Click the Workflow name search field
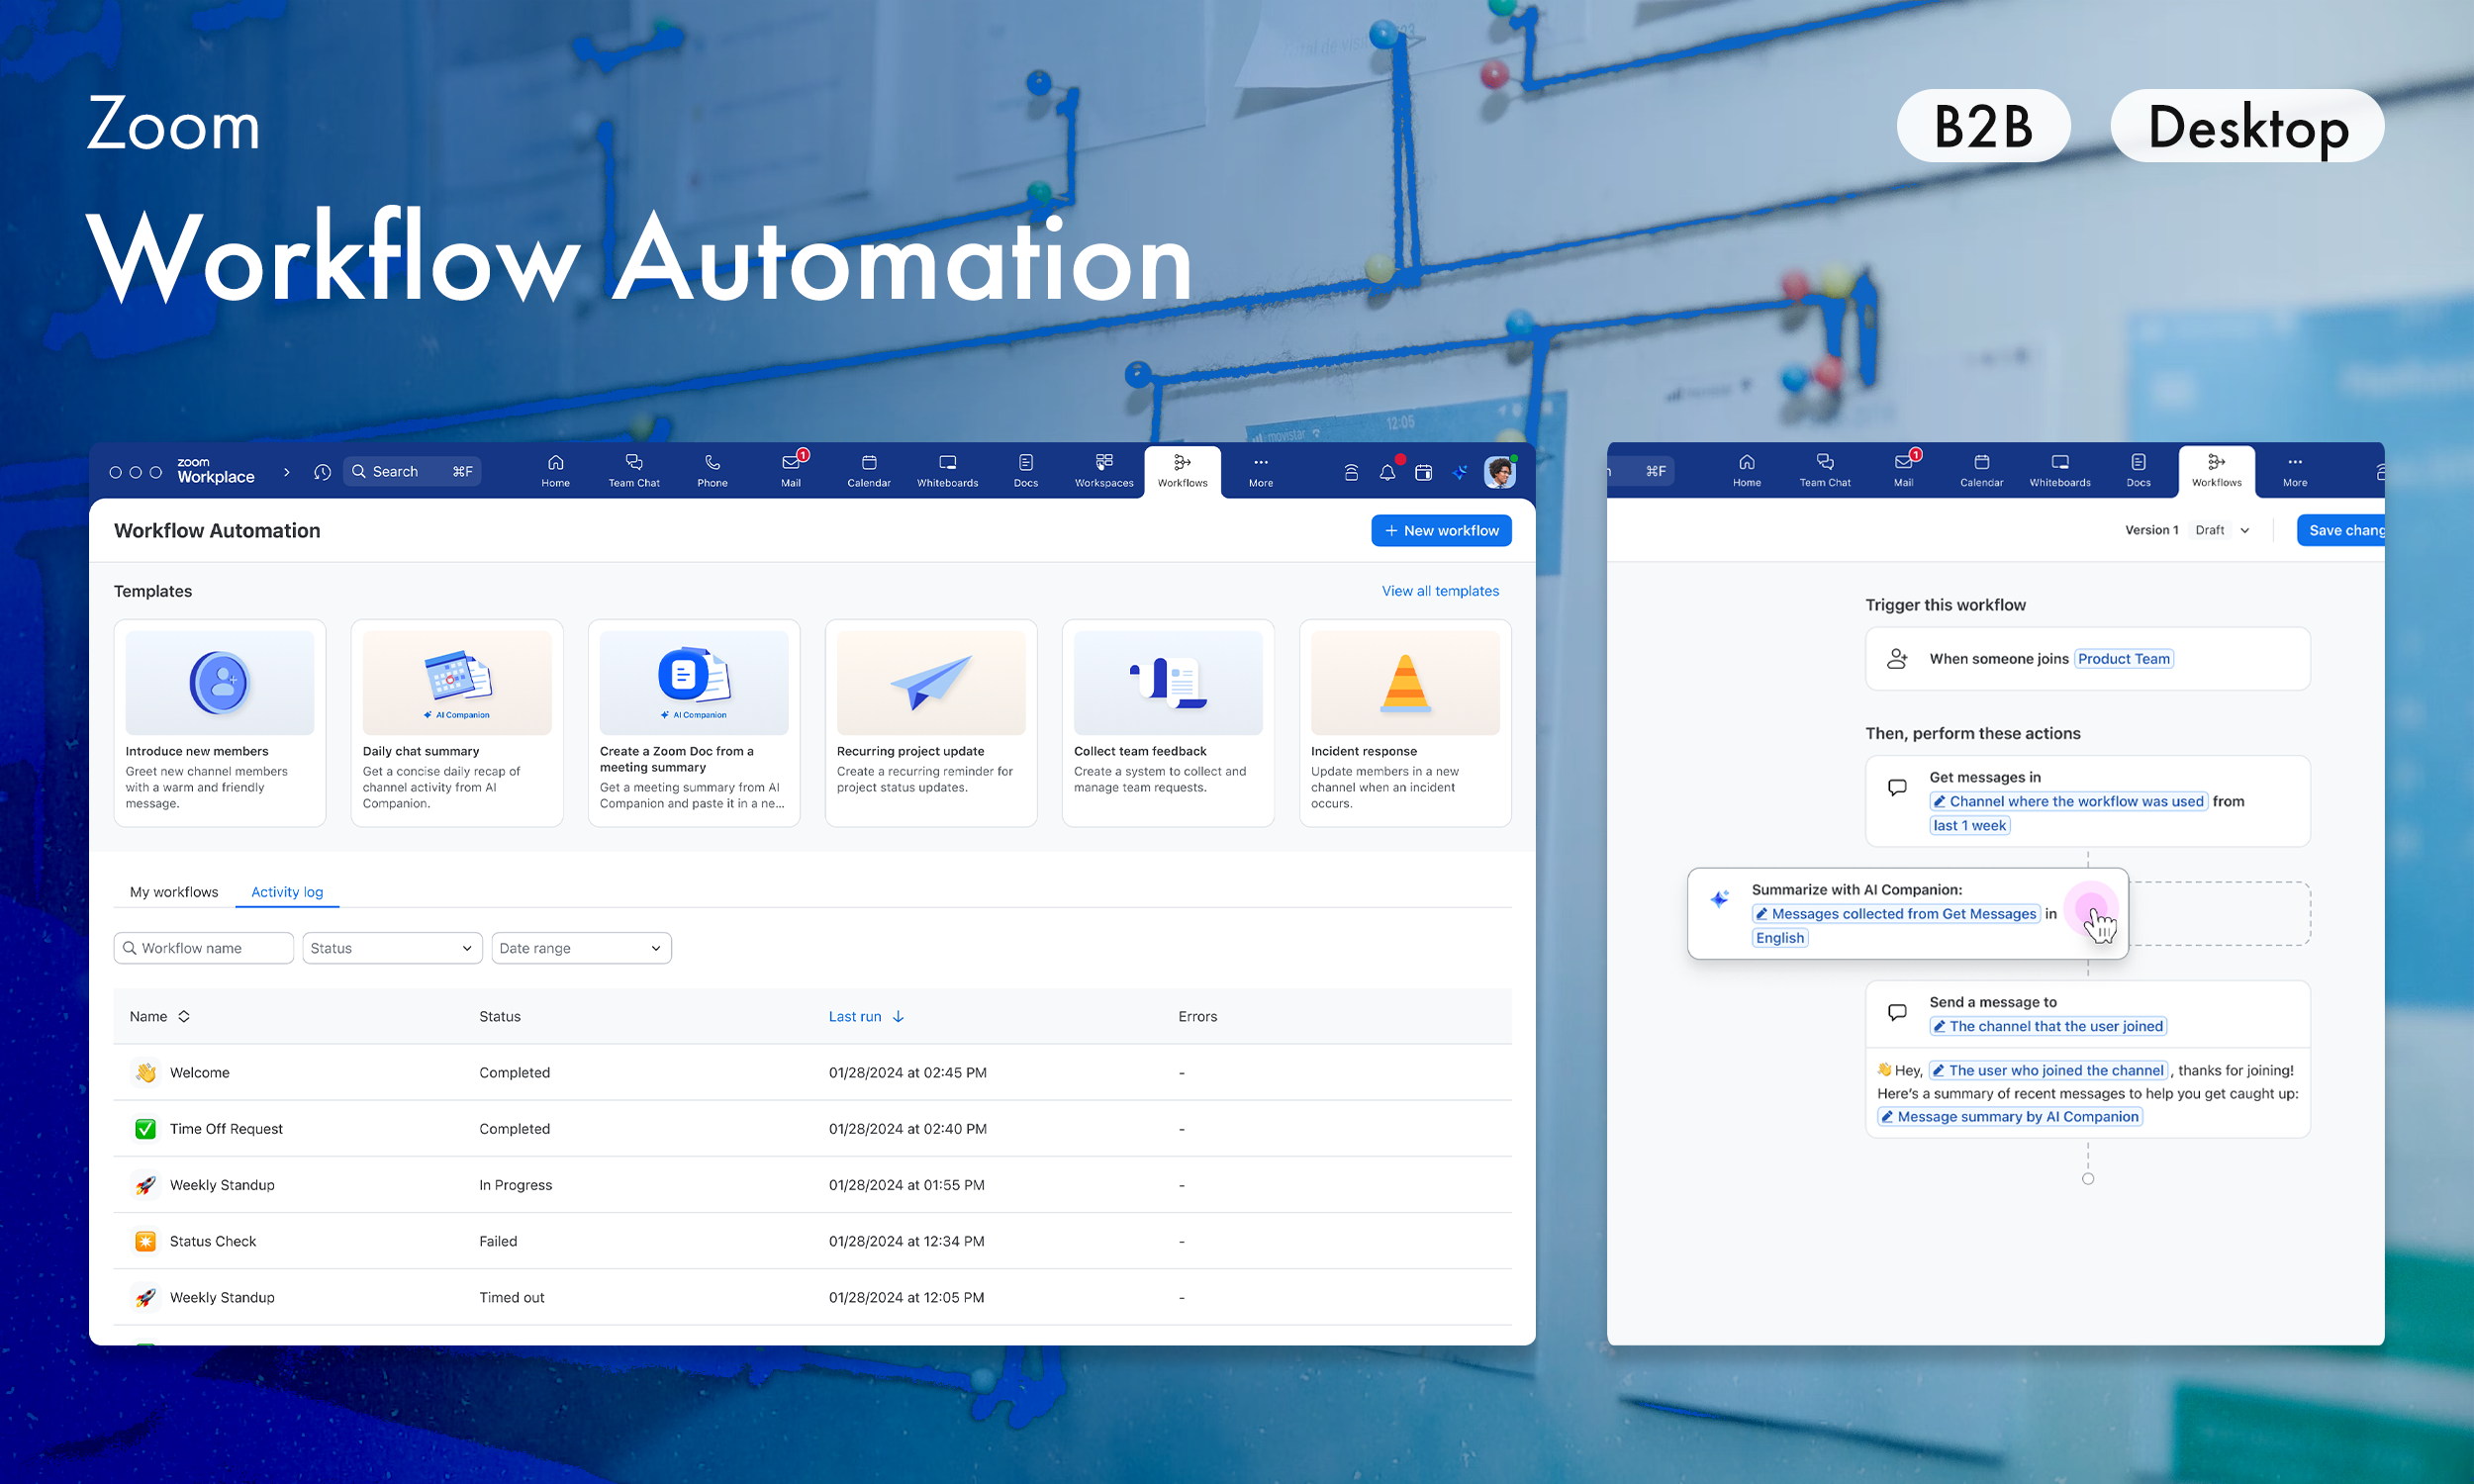This screenshot has height=1484, width=2474. click(204, 948)
